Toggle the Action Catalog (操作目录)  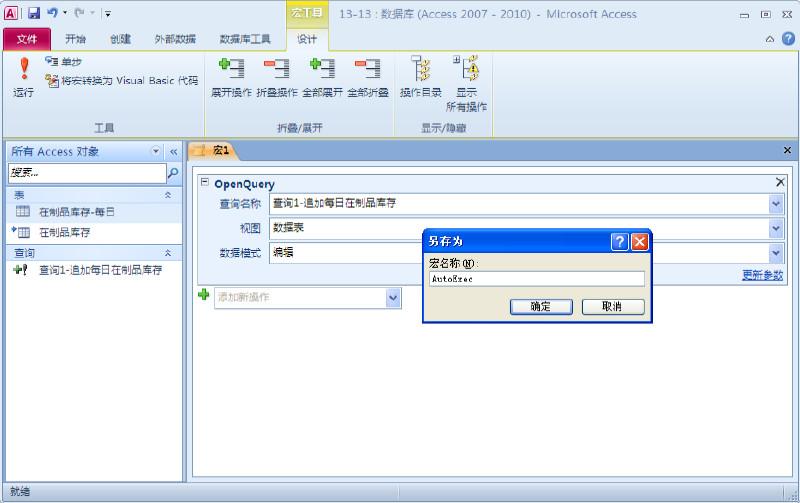420,77
